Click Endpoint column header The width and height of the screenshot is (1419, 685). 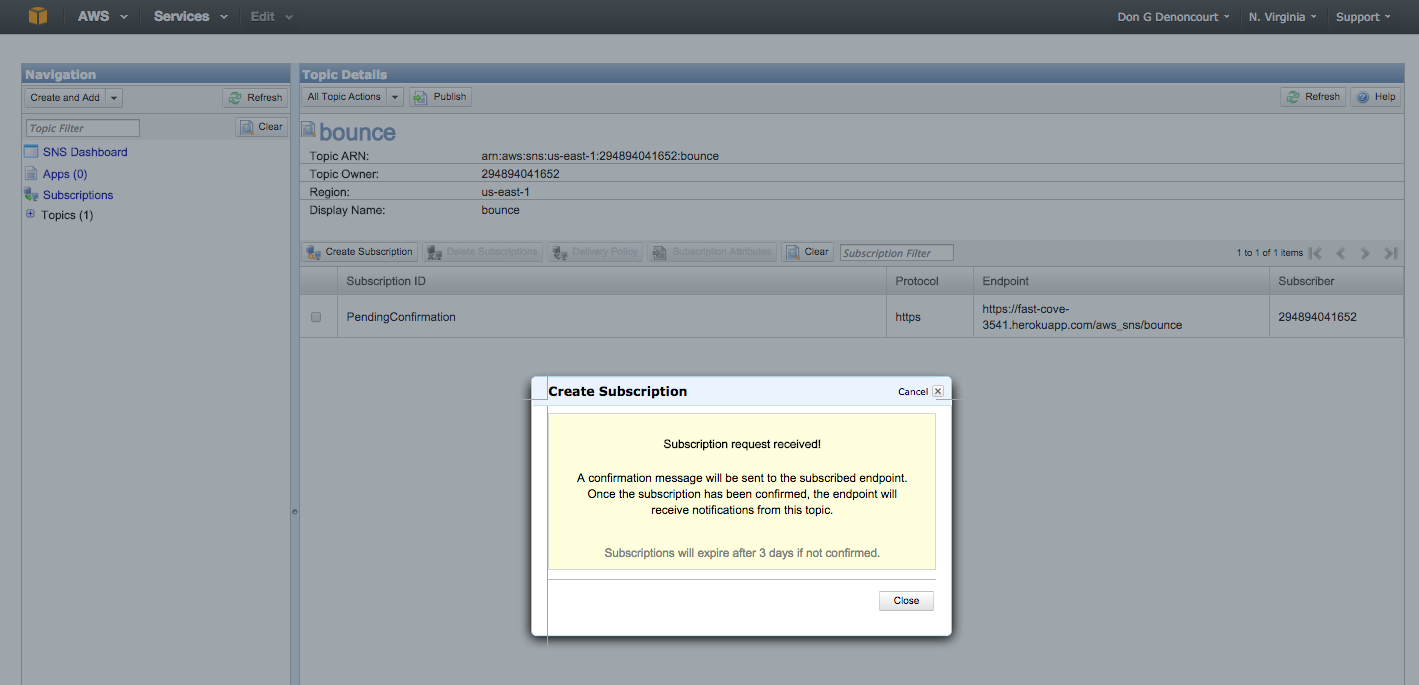[1121, 281]
